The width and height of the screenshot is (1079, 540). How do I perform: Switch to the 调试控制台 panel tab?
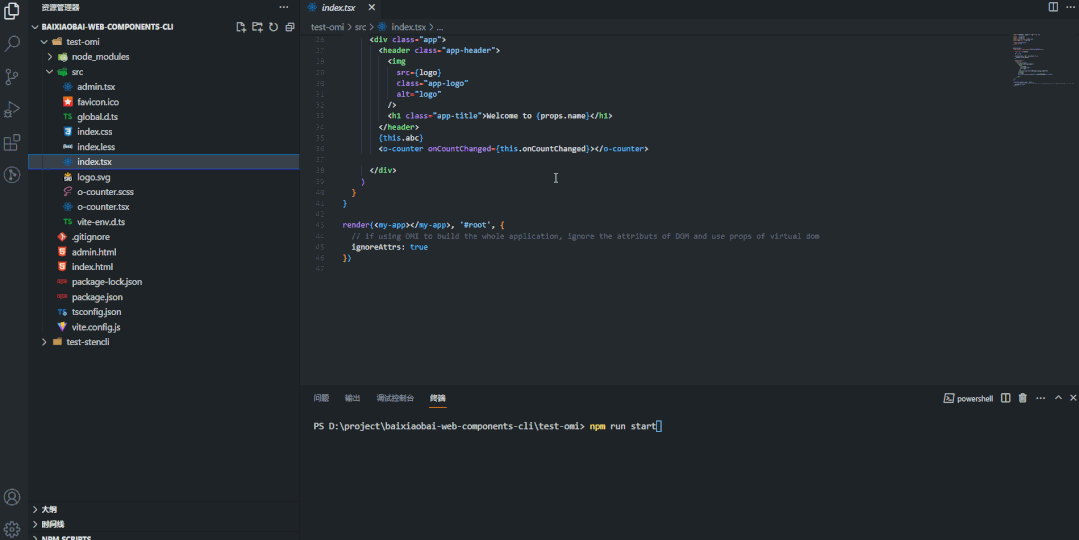pos(395,398)
